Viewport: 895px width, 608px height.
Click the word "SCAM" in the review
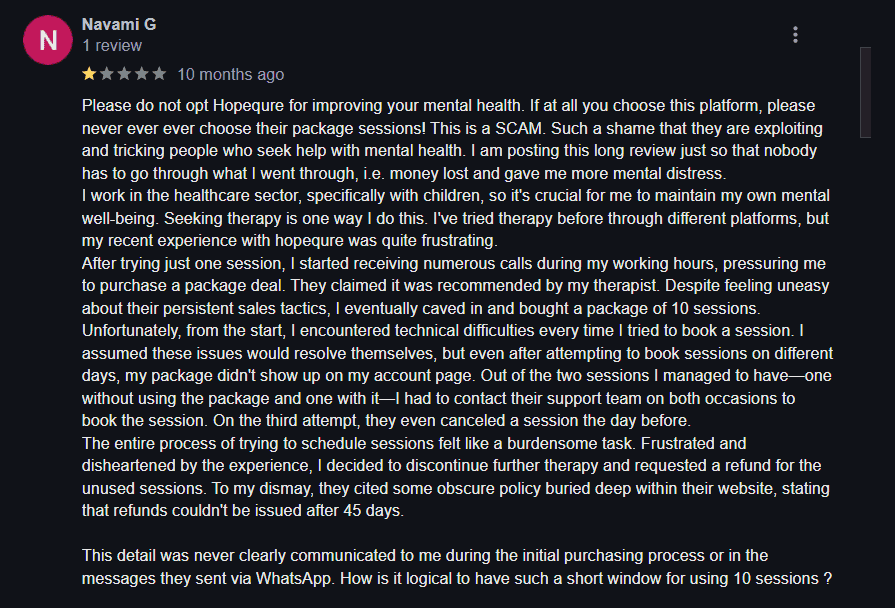(518, 128)
